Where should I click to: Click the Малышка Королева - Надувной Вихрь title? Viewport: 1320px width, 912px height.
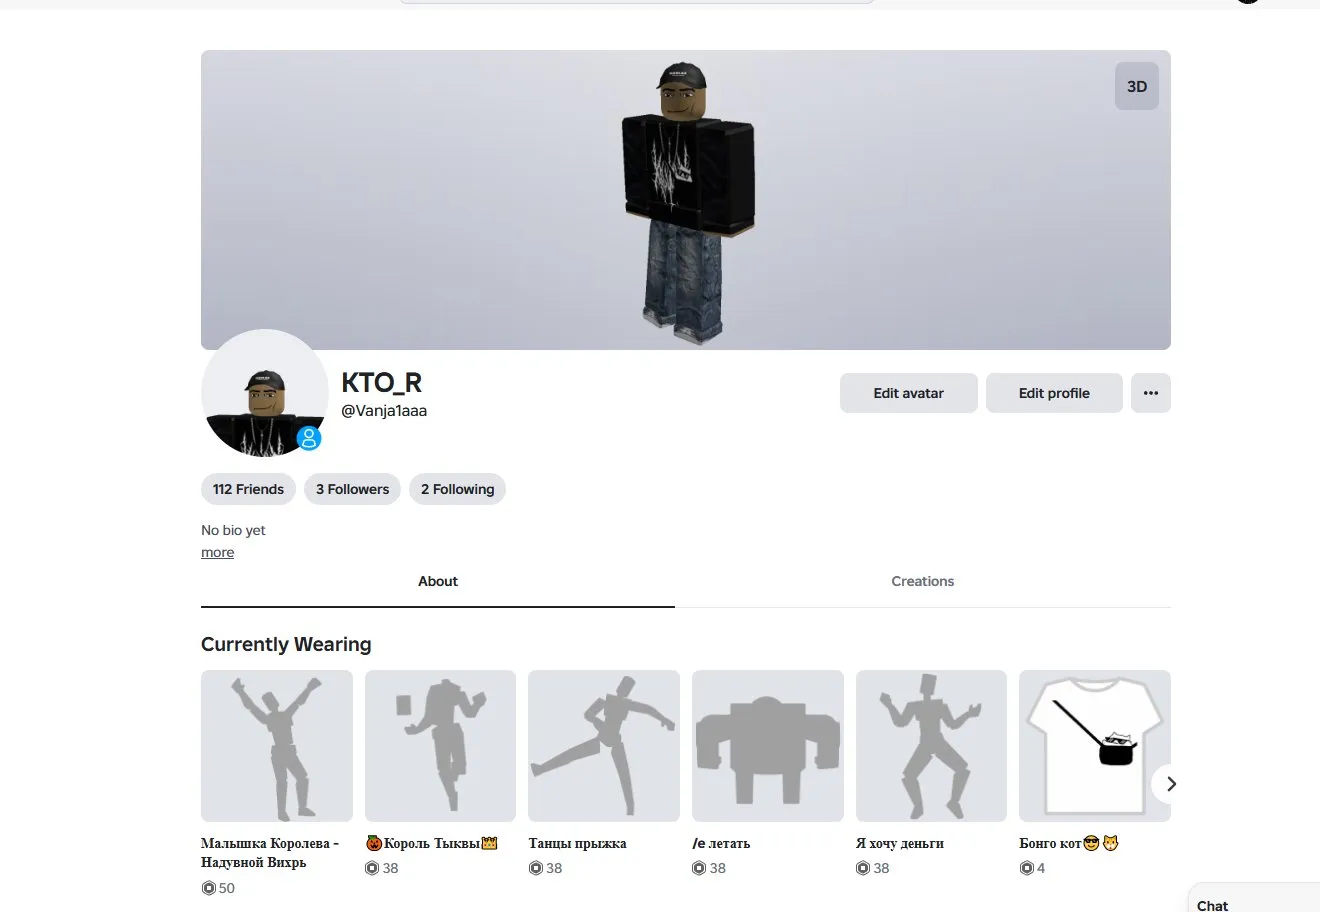[x=270, y=853]
